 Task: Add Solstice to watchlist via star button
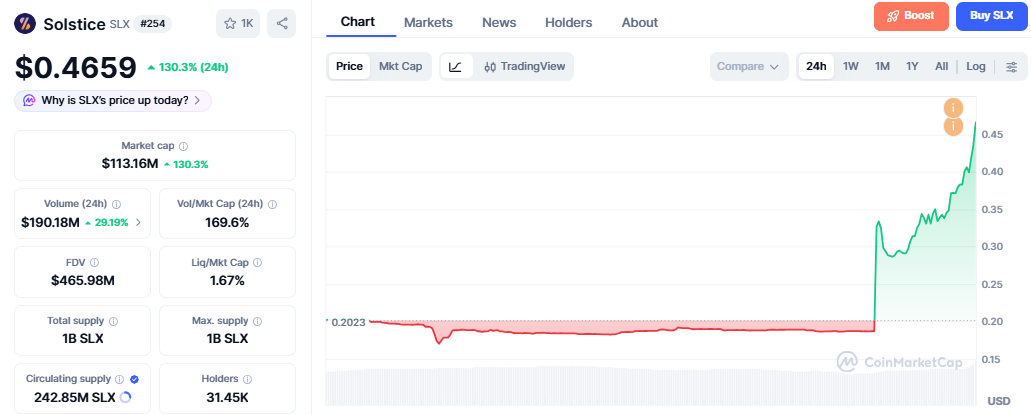click(x=238, y=24)
